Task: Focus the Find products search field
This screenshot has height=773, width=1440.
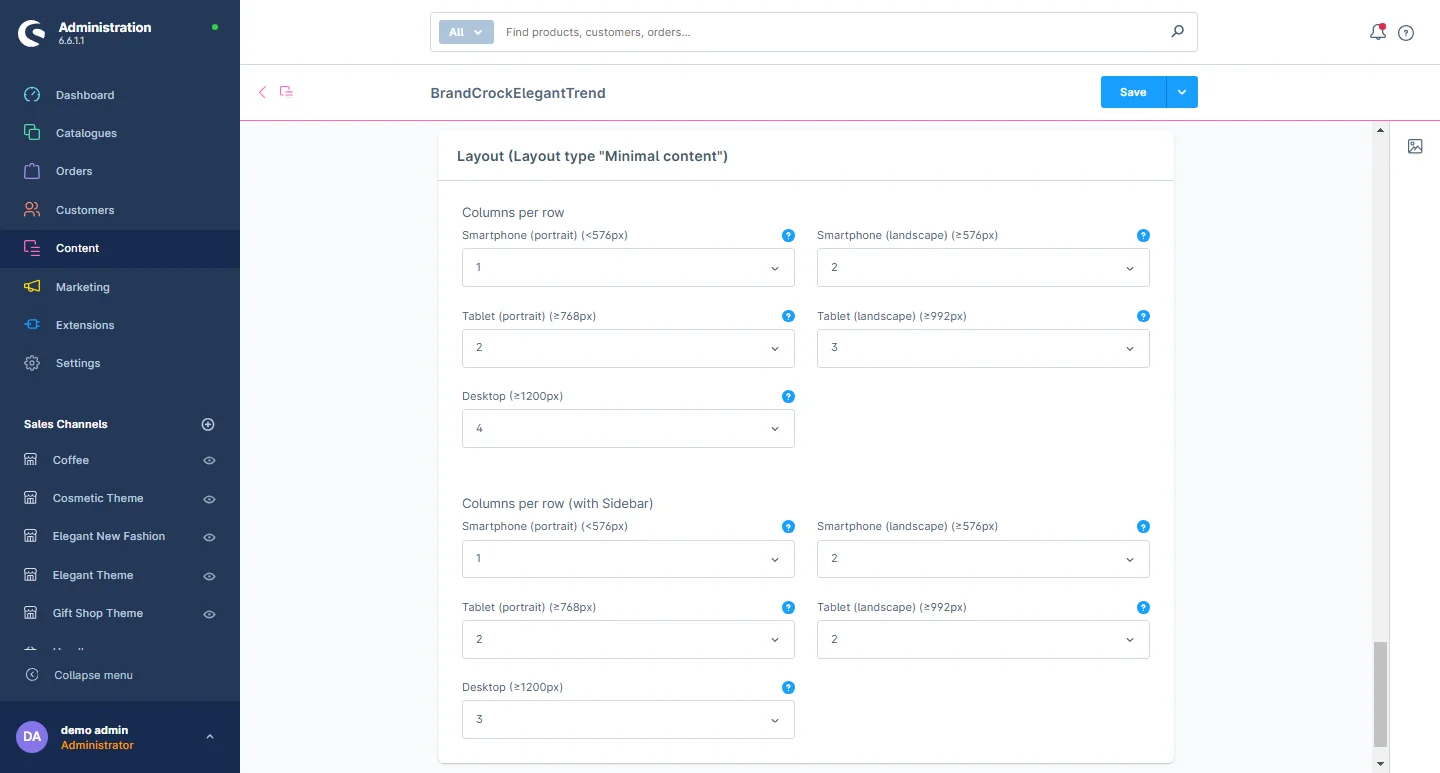Action: click(830, 32)
